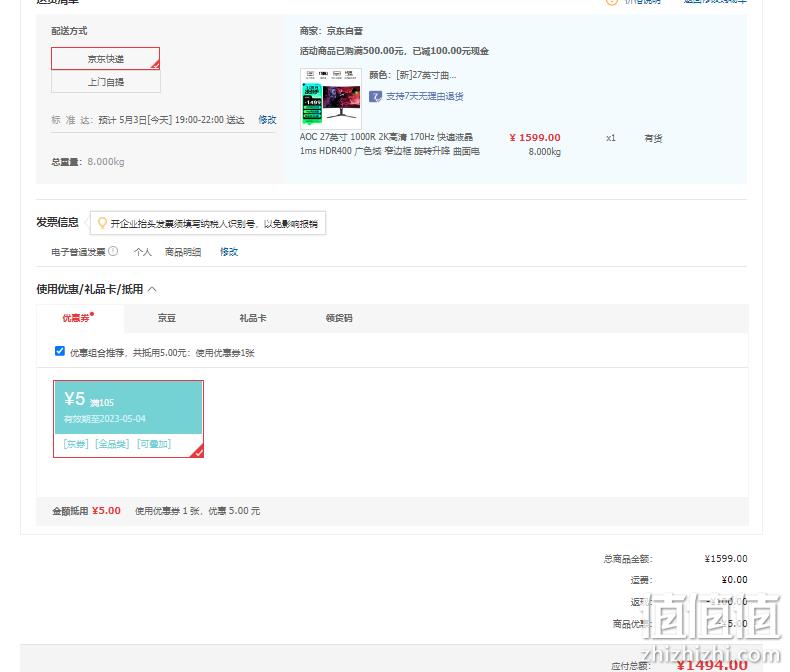Uncheck 优惠组合推荐 checkbox
Viewport: 790px width, 672px height.
pos(59,351)
